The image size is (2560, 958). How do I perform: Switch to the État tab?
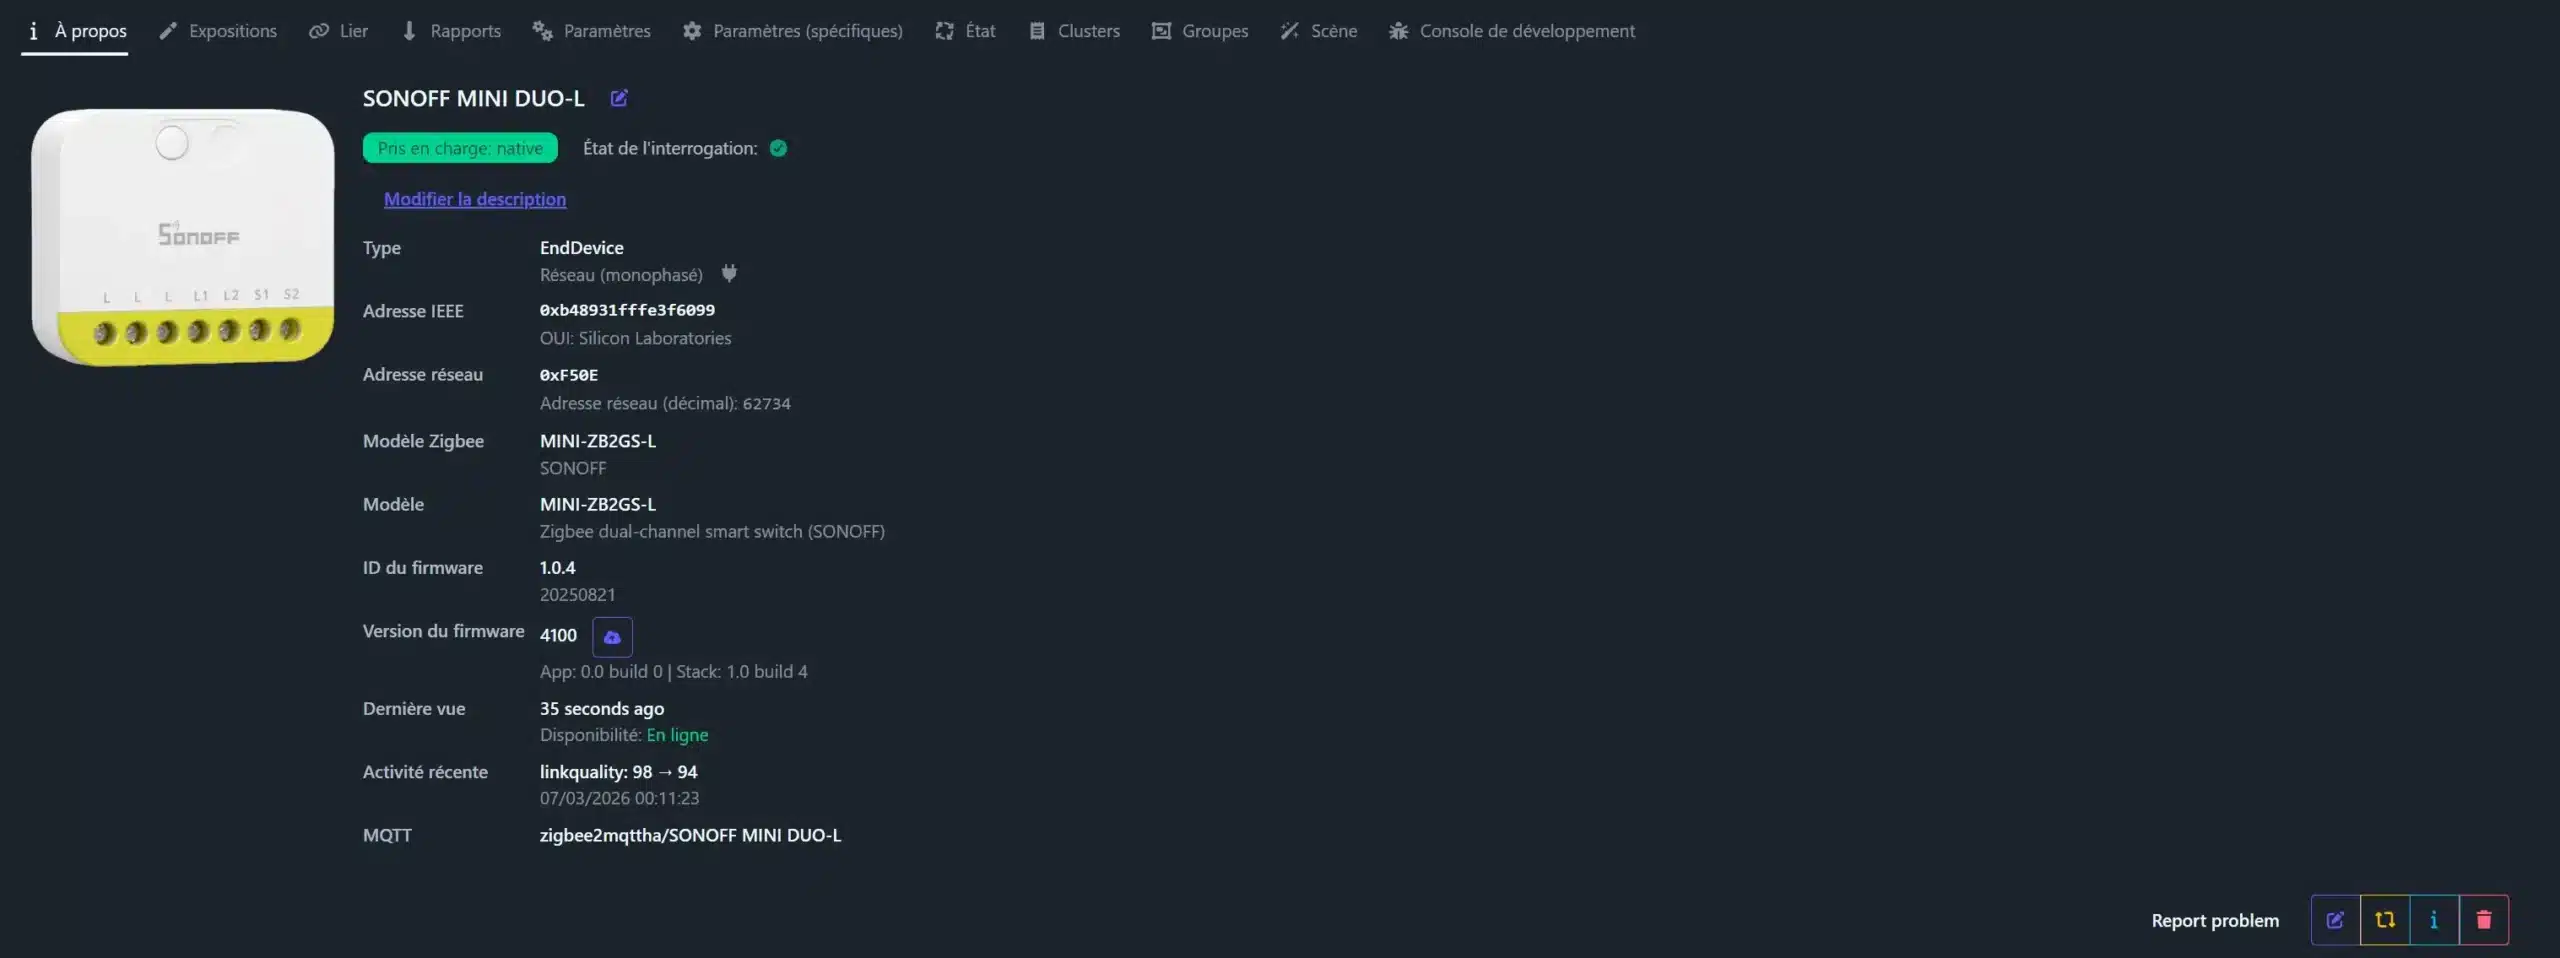[x=966, y=31]
